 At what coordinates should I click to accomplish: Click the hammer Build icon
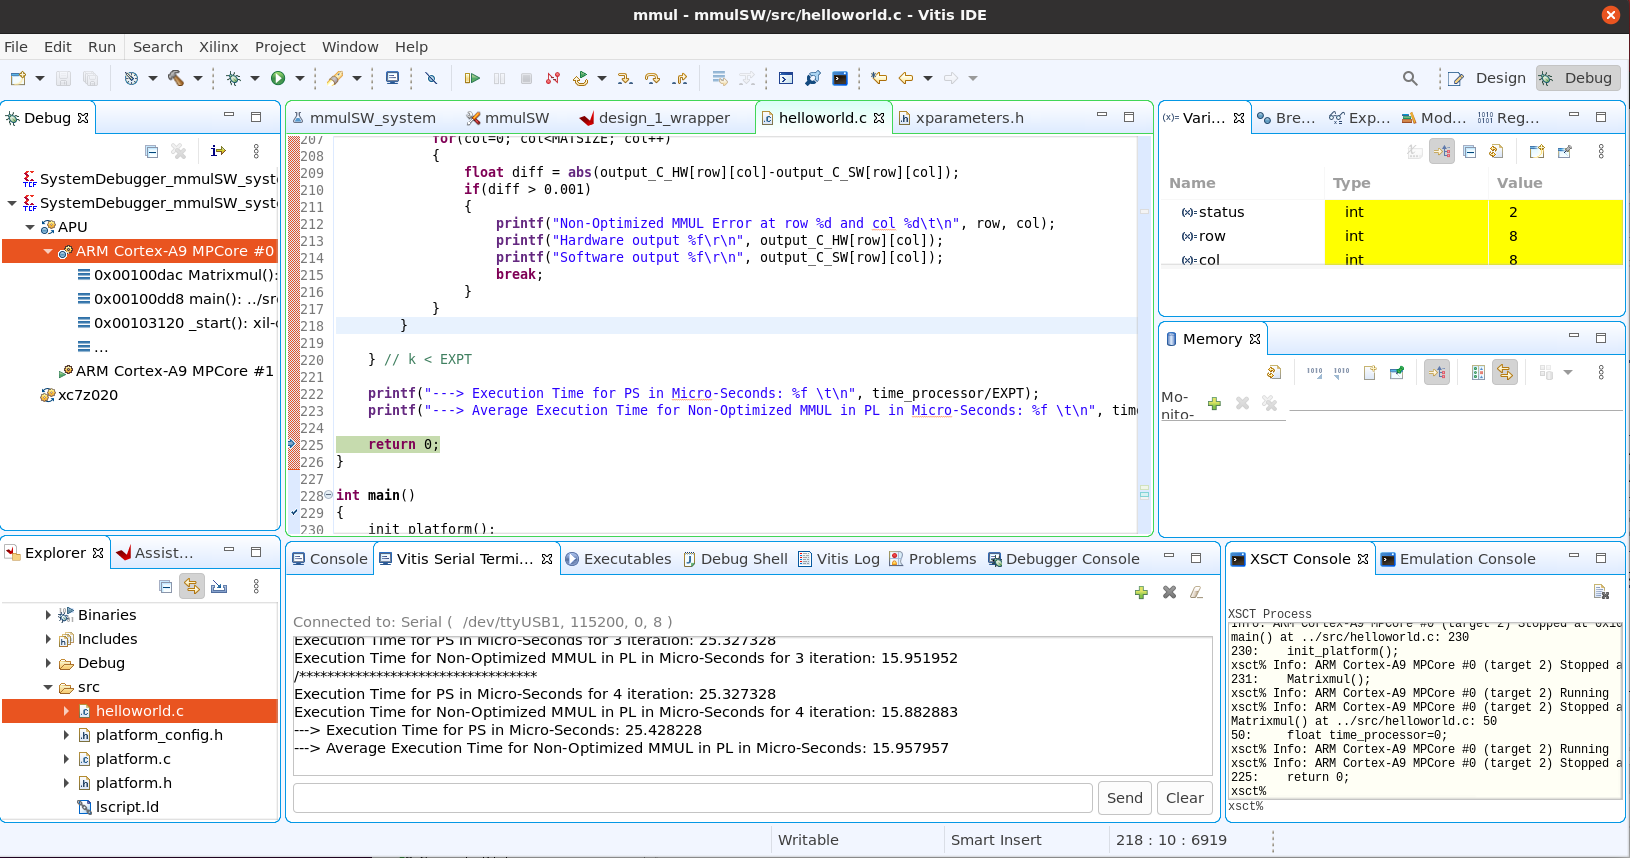(176, 78)
